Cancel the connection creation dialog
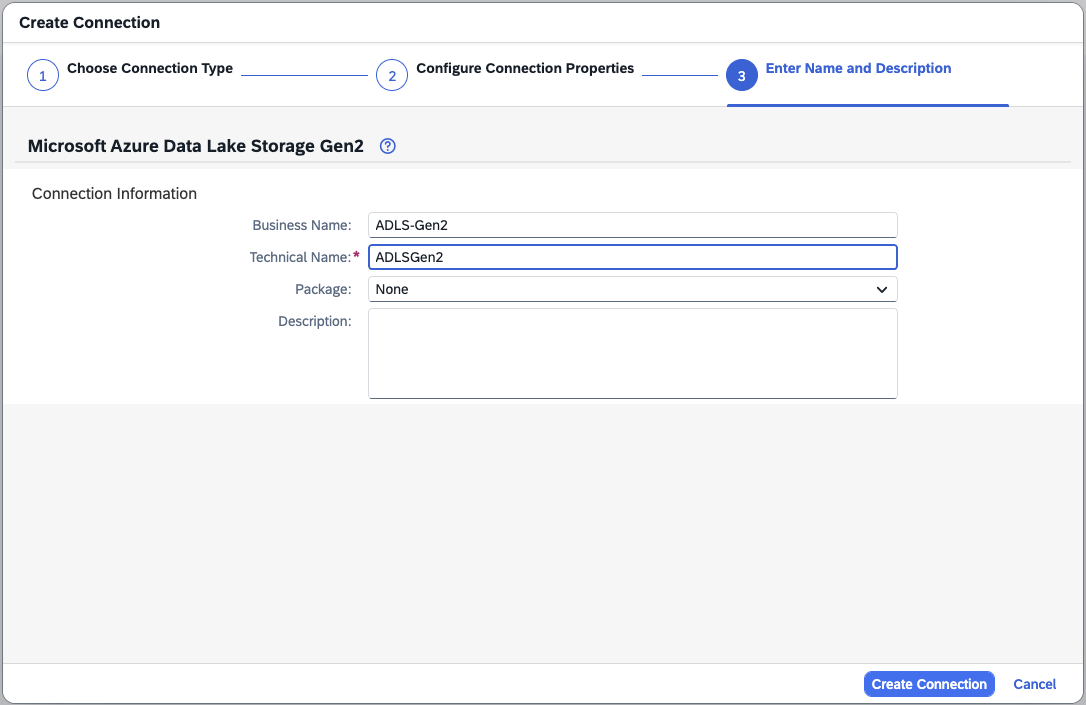Image resolution: width=1086 pixels, height=705 pixels. pyautogui.click(x=1034, y=684)
